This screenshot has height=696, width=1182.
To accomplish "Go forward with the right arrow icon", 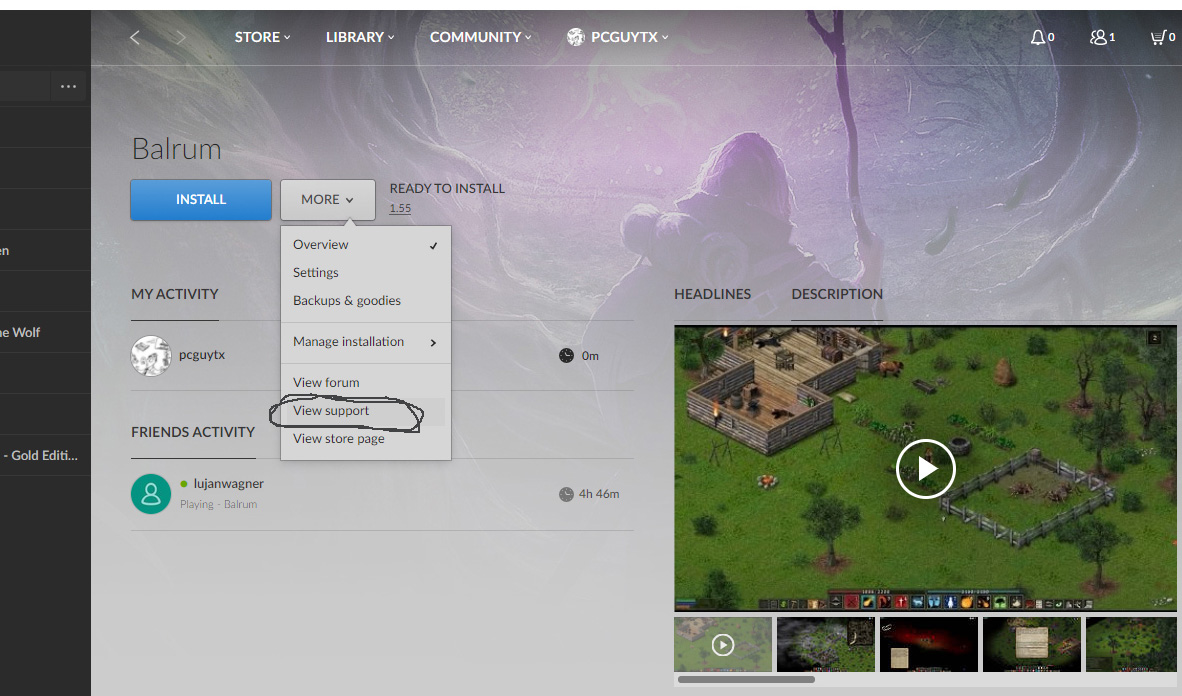I will point(180,37).
